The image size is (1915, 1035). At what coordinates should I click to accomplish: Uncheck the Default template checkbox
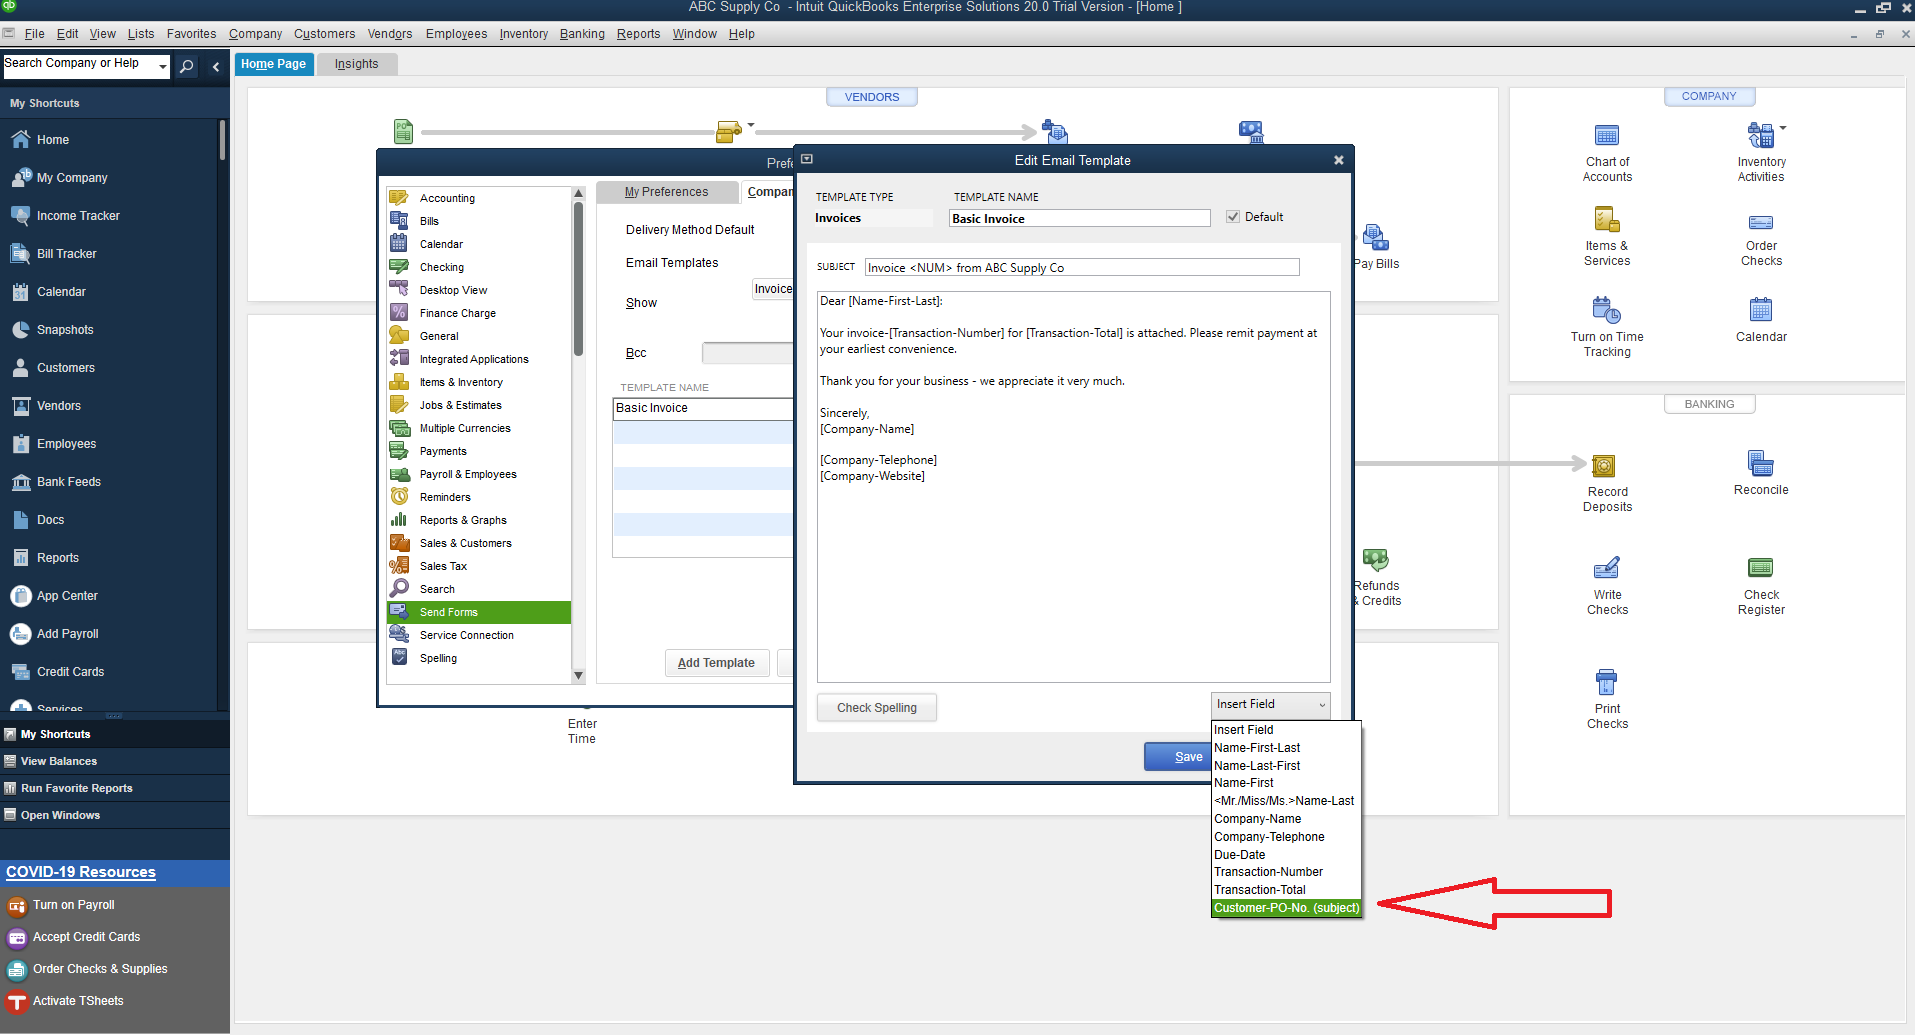1233,216
